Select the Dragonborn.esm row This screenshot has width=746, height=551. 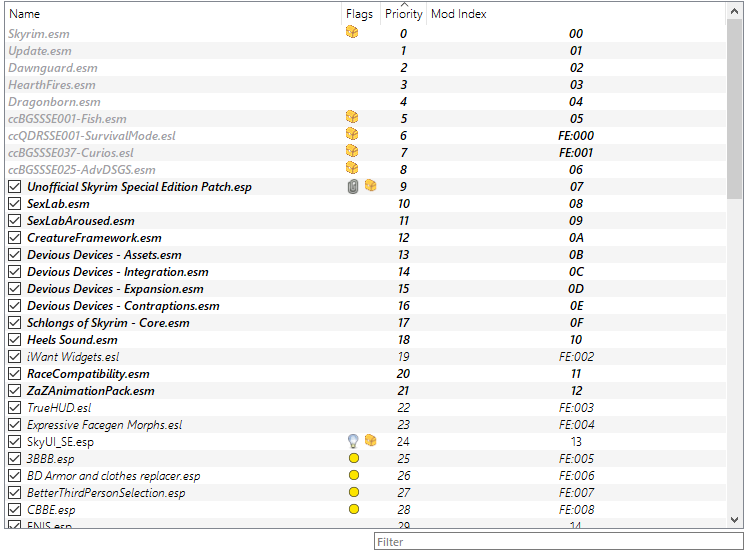365,102
